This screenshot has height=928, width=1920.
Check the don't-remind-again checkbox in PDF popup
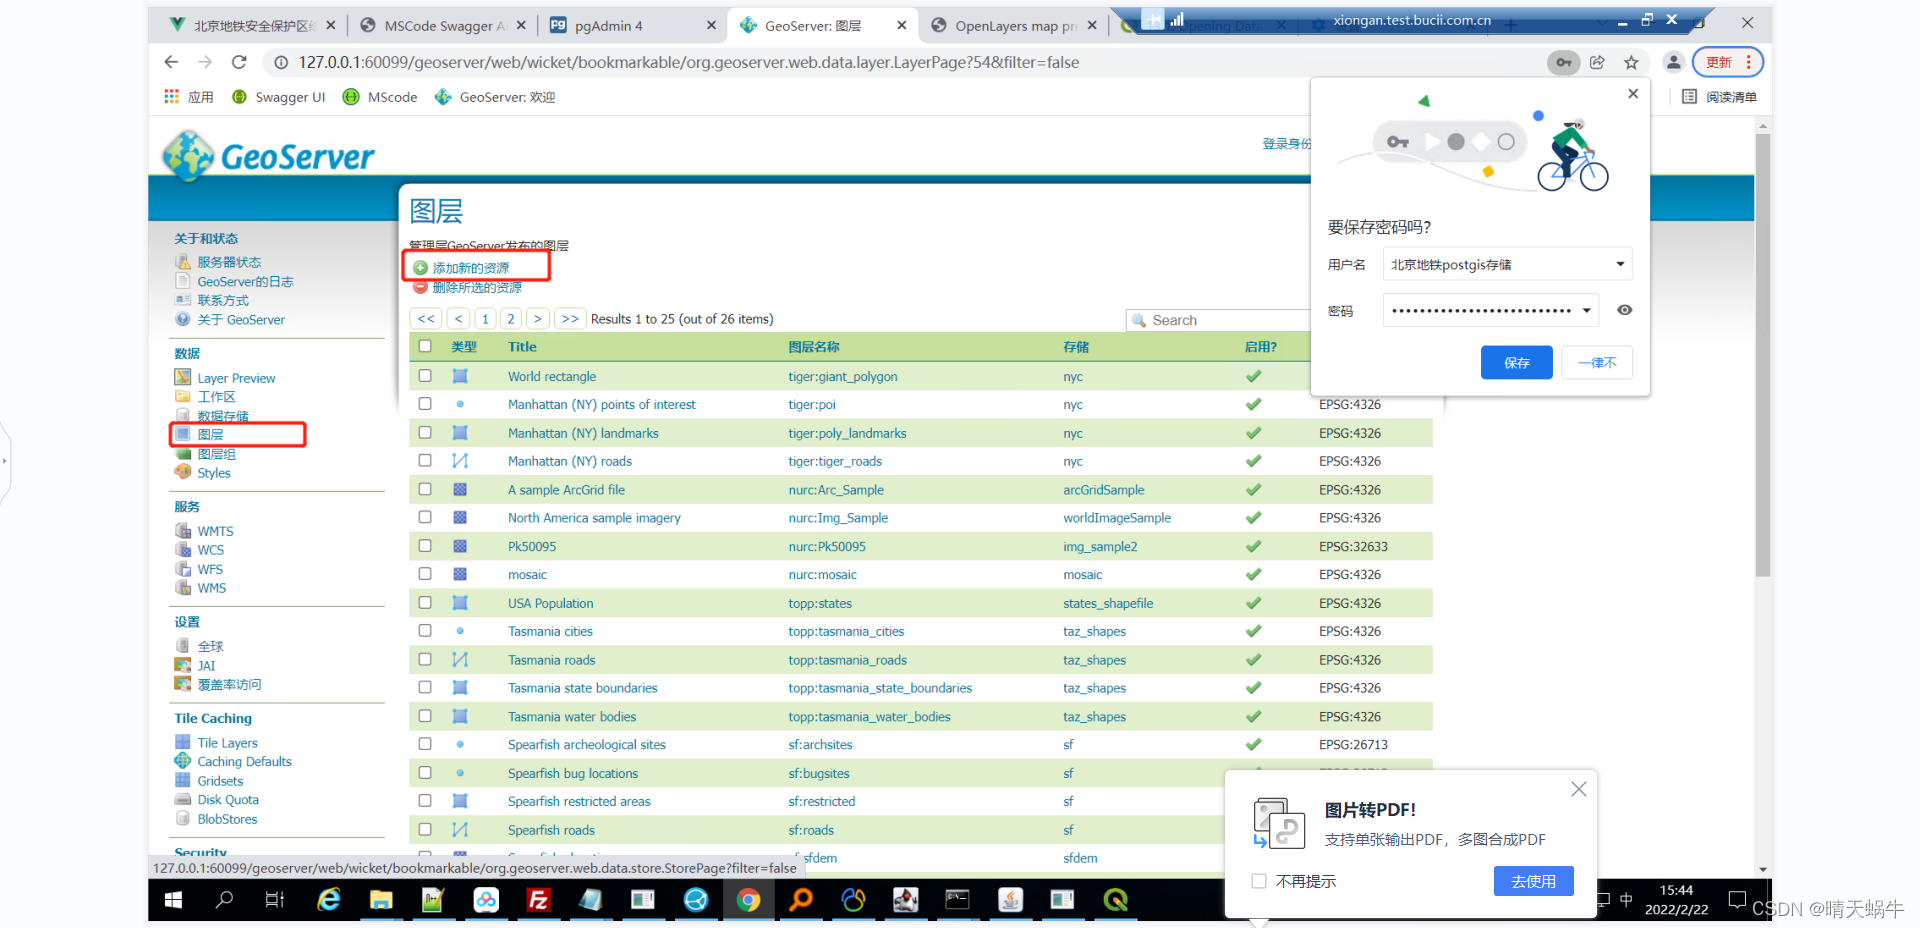coord(1259,881)
